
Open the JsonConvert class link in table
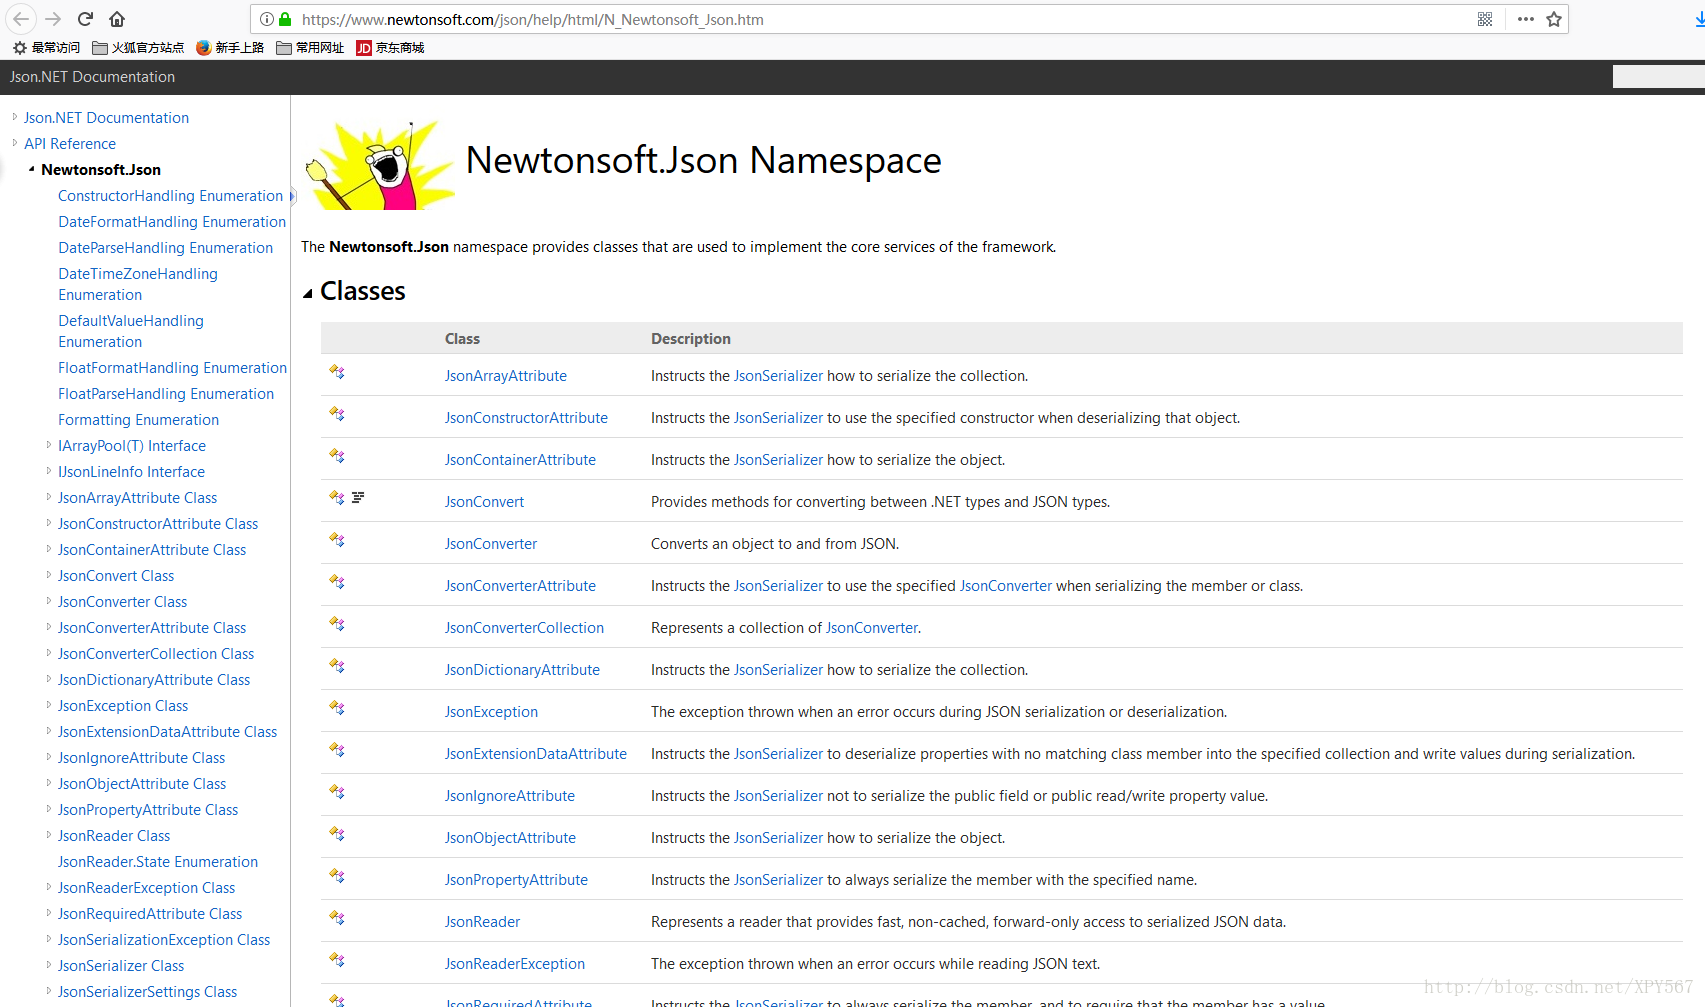(484, 502)
